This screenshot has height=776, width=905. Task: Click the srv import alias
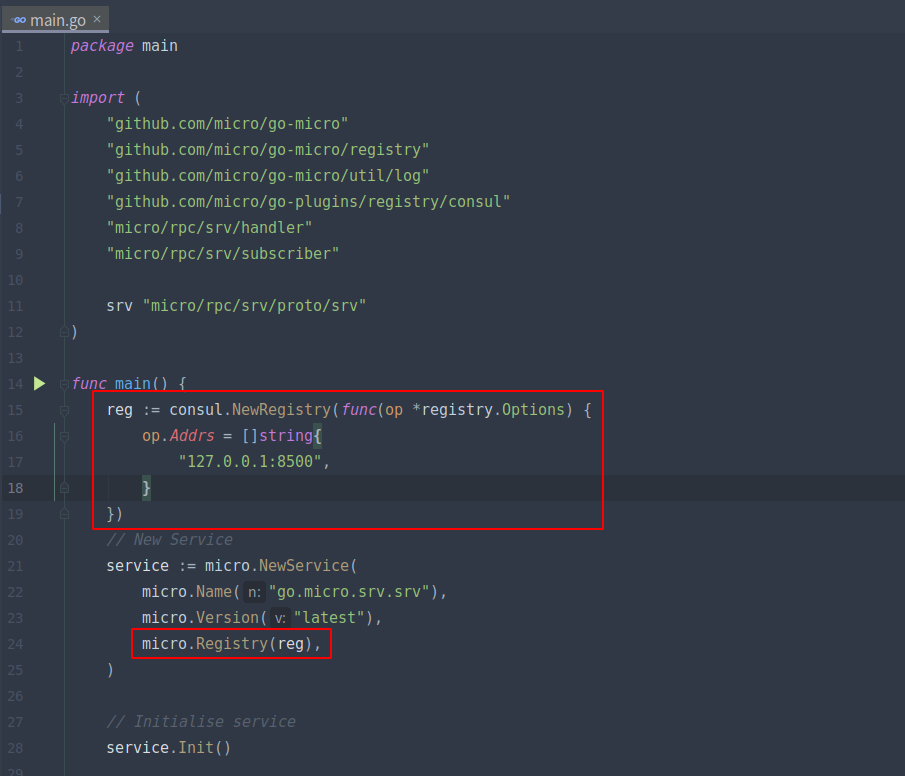[x=119, y=305]
